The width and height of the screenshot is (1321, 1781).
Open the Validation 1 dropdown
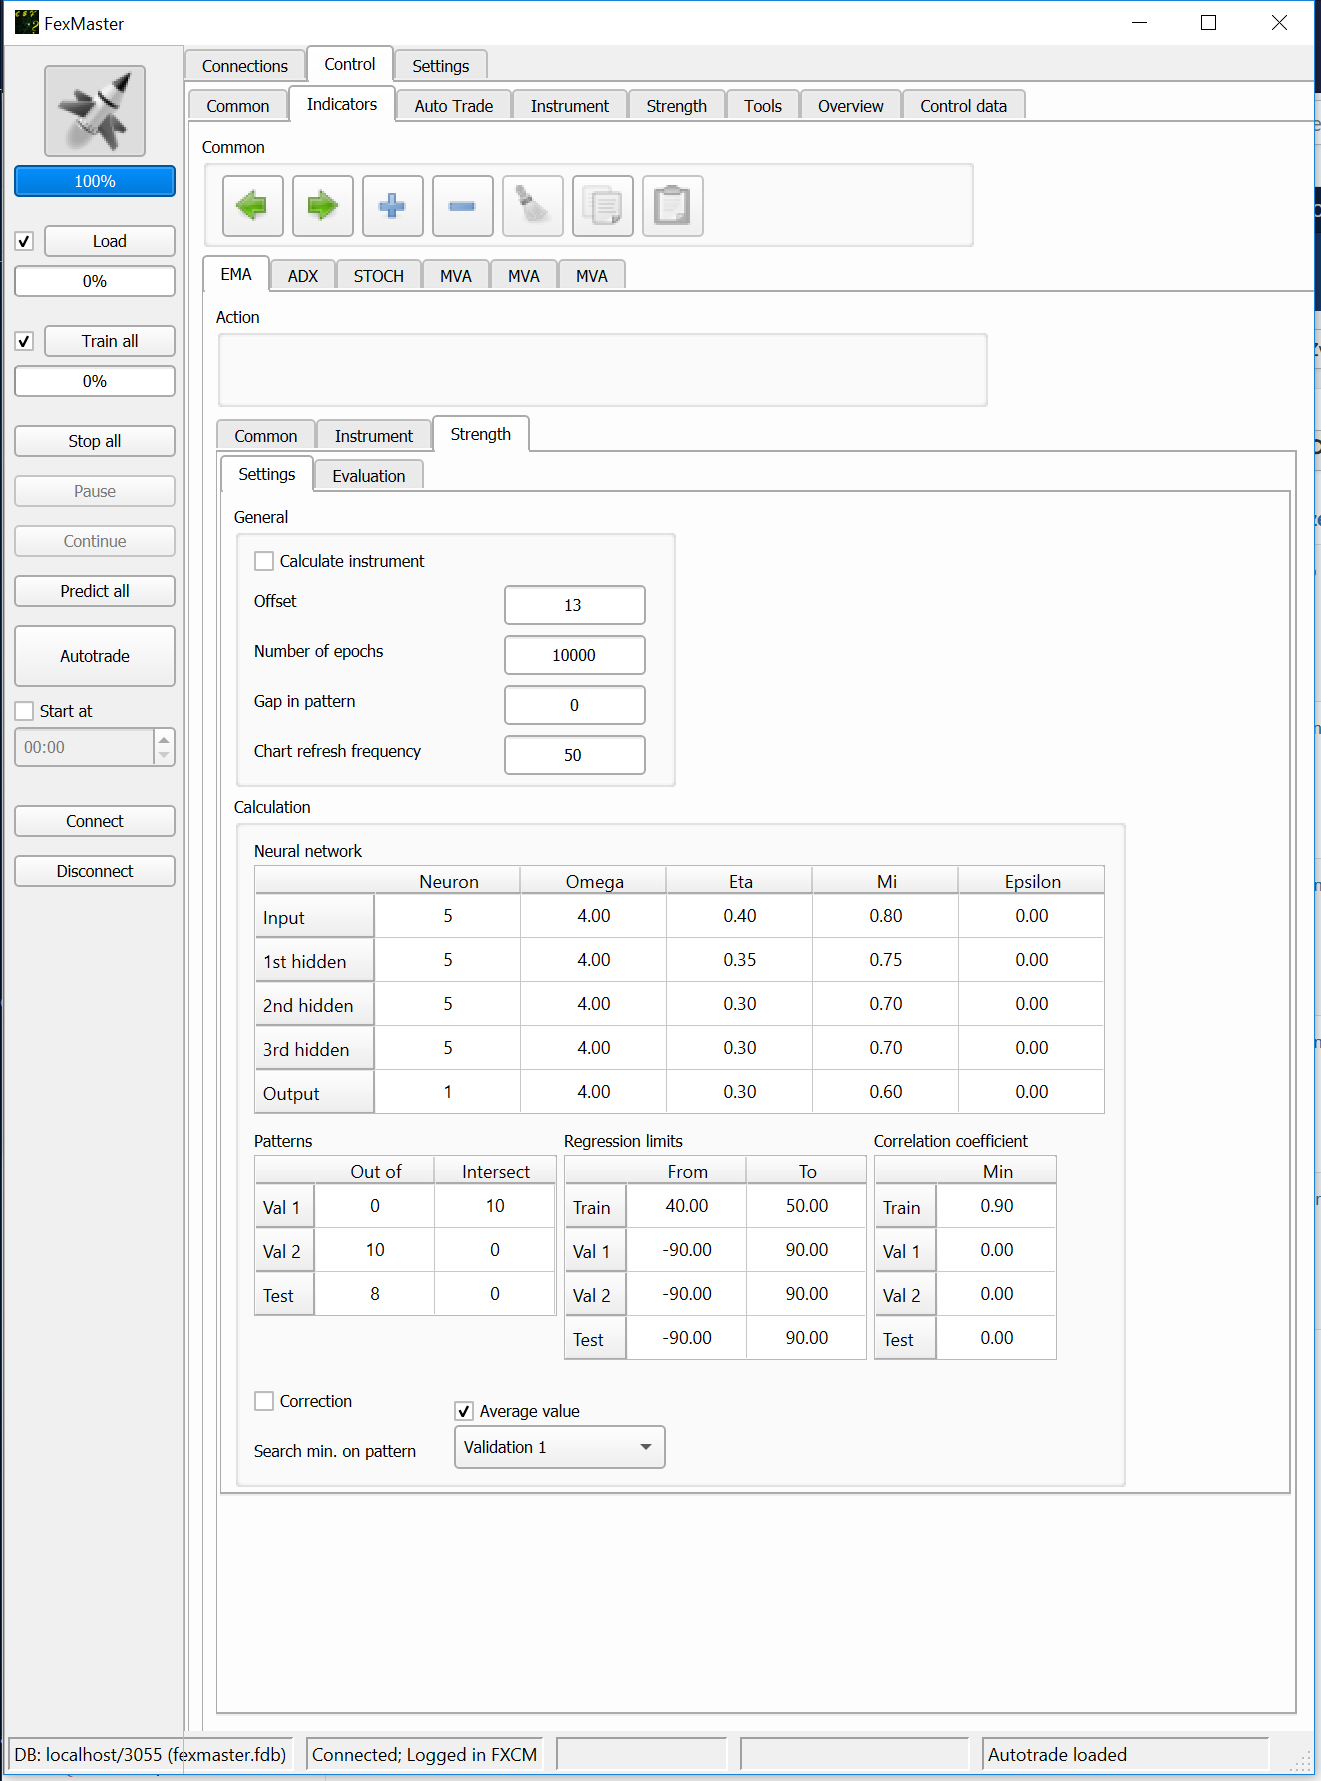pos(559,1447)
